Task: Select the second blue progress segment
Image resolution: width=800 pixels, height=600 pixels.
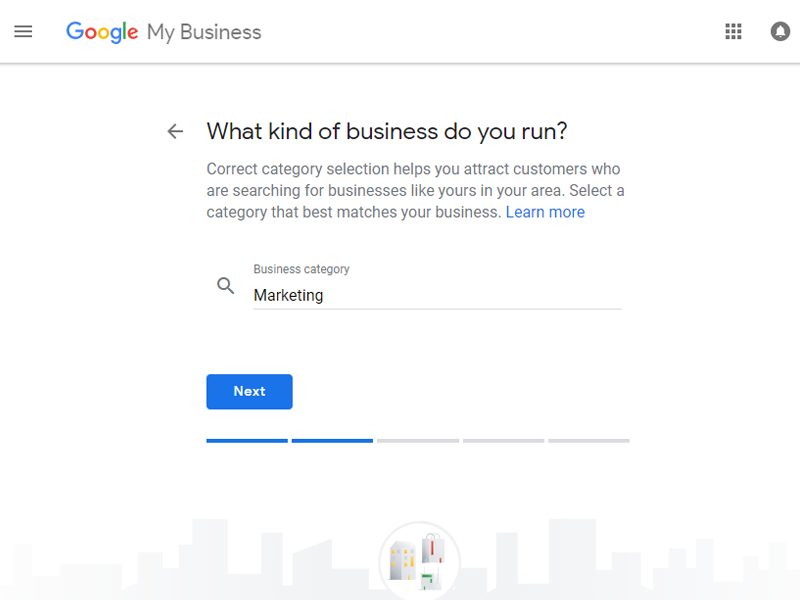Action: (332, 440)
